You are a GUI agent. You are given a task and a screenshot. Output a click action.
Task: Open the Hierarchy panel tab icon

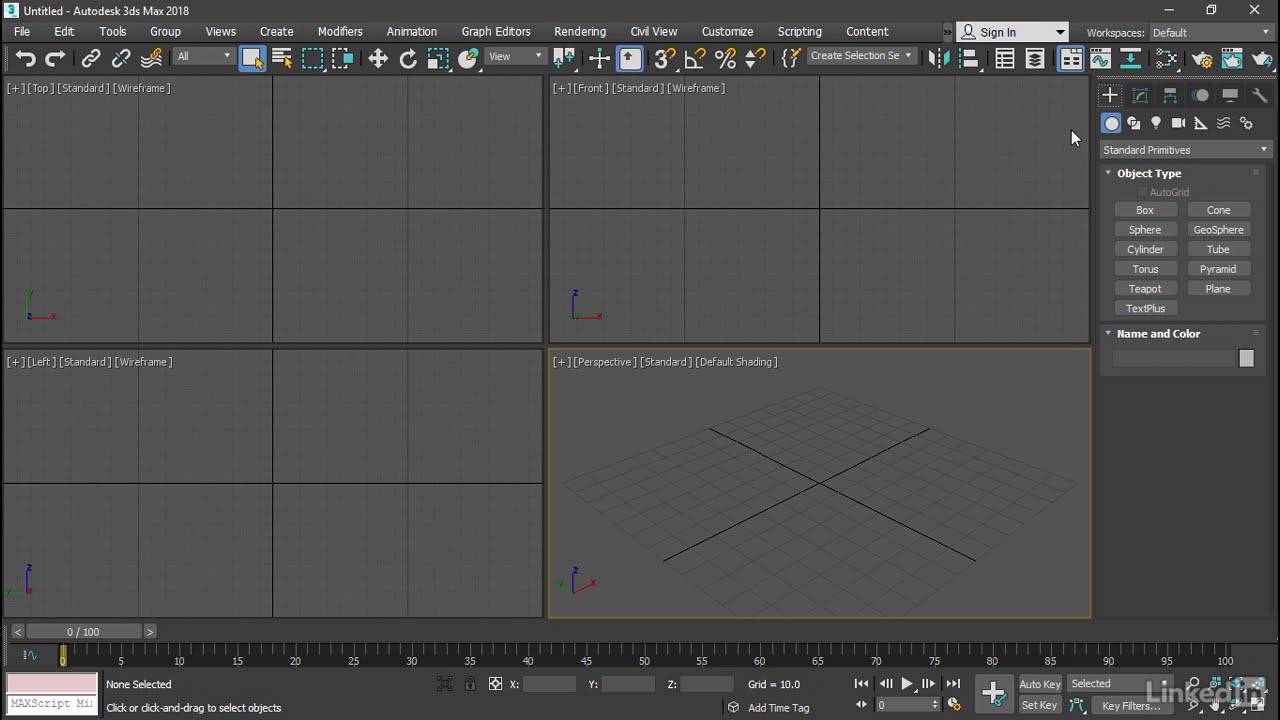point(1170,96)
